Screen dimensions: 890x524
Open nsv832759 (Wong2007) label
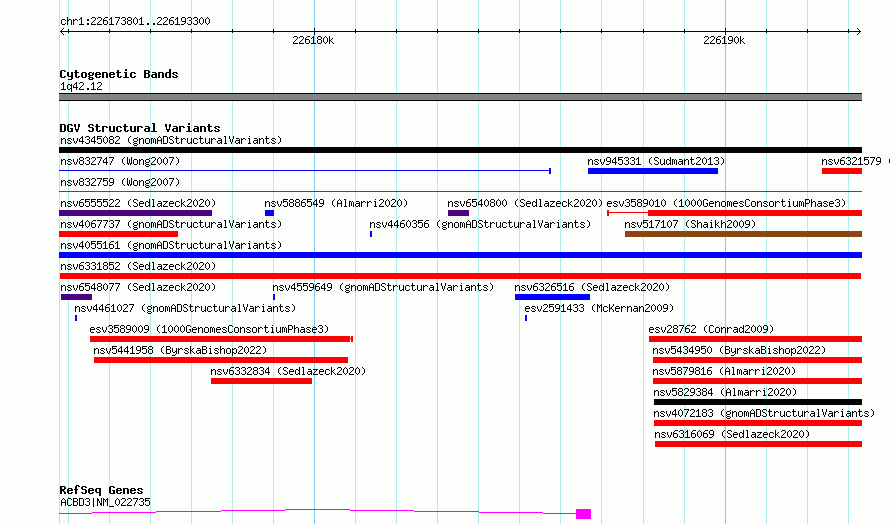pos(120,182)
